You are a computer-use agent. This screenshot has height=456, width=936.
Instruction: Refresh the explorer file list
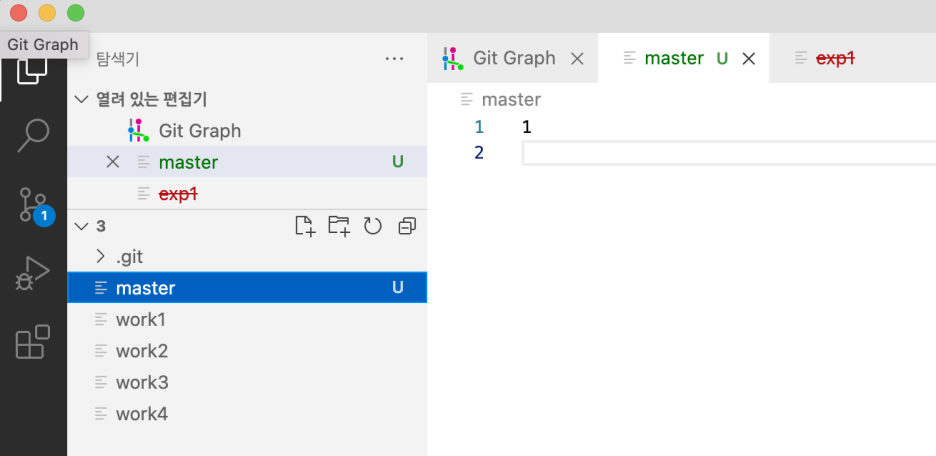coord(372,226)
